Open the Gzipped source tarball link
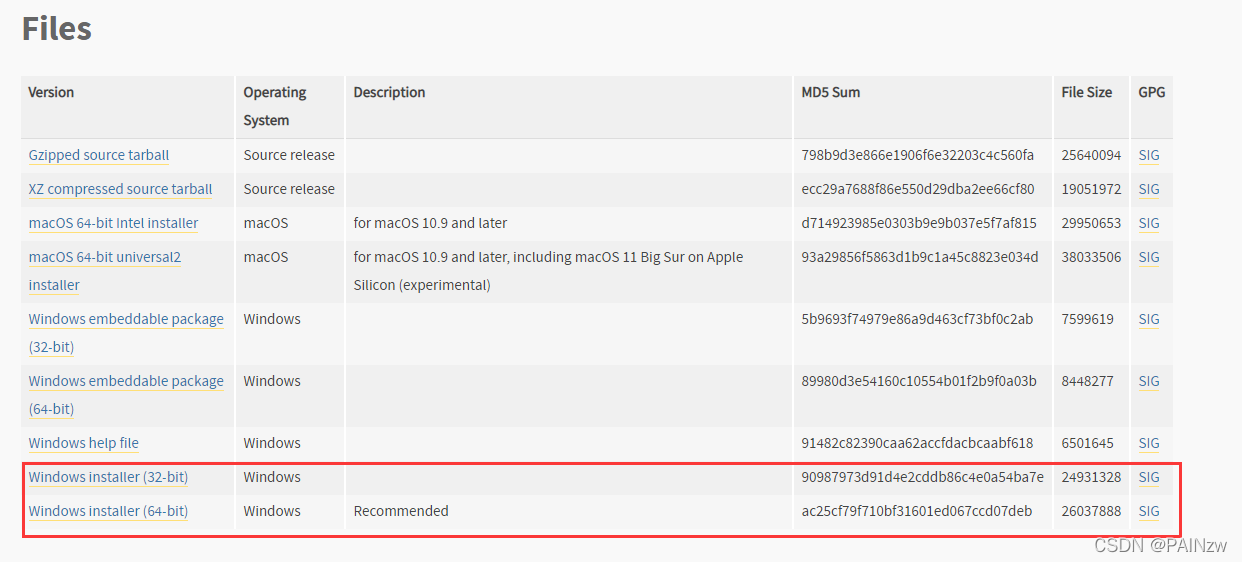1242x562 pixels. (x=99, y=155)
